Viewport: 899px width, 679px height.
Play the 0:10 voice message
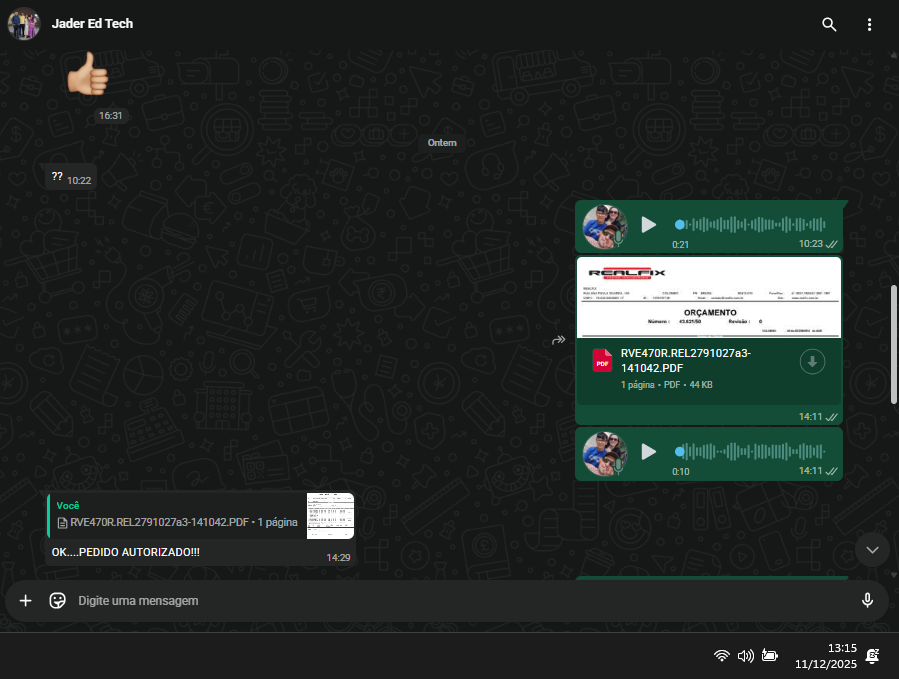pos(648,452)
